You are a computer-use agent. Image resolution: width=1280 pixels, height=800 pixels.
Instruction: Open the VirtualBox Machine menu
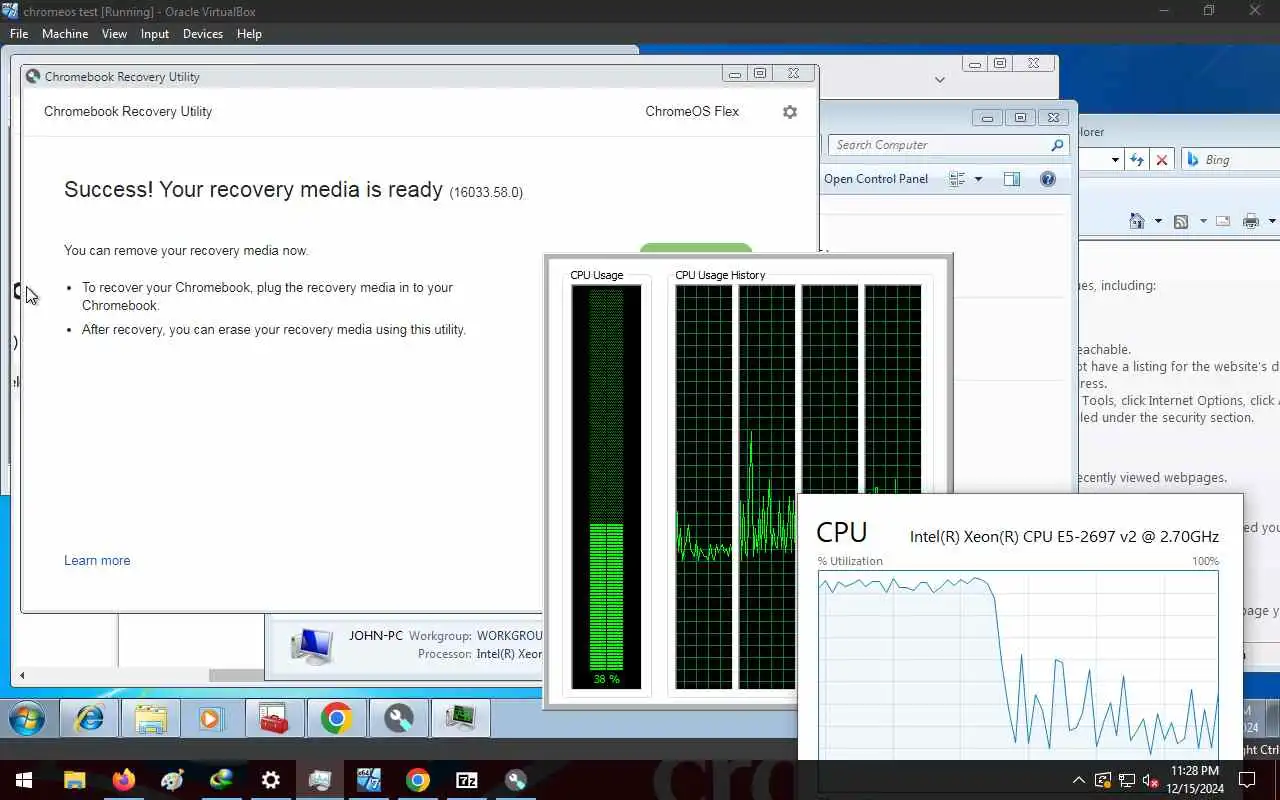65,33
